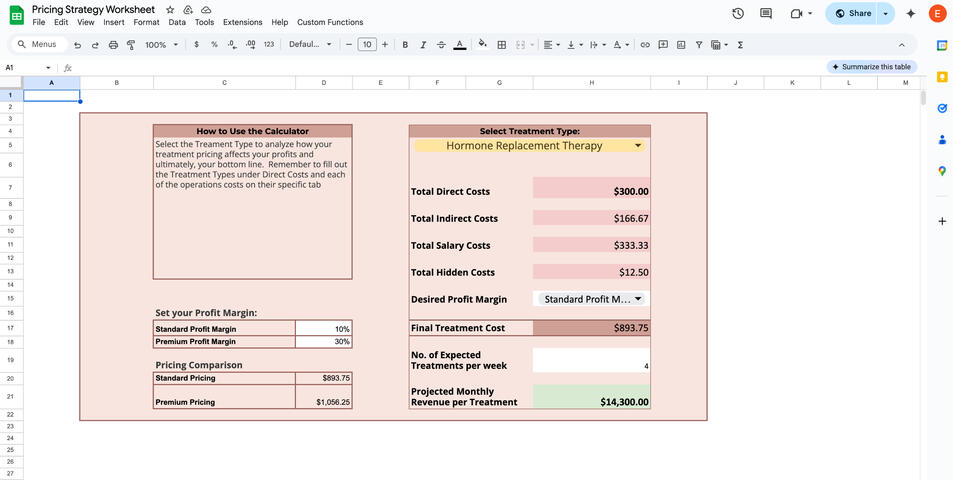Image resolution: width=953 pixels, height=480 pixels.
Task: Toggle italic formatting
Action: pos(423,45)
